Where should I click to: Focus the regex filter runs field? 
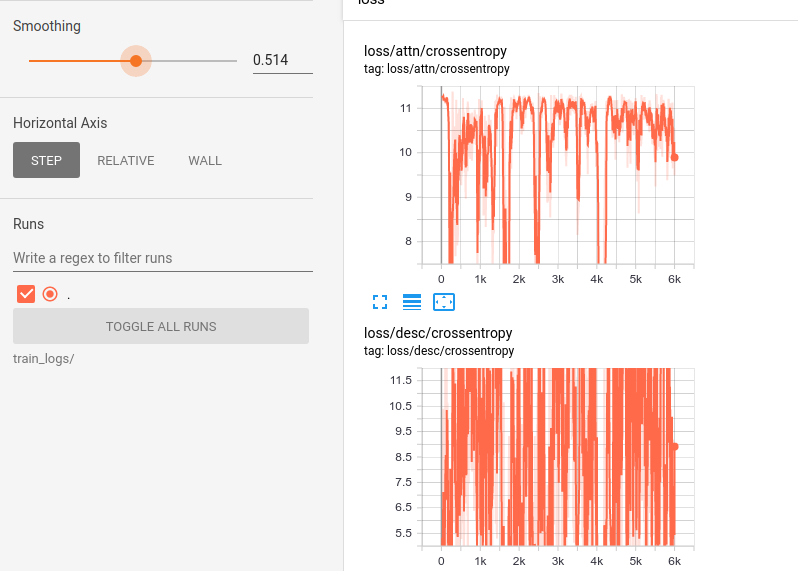(163, 258)
